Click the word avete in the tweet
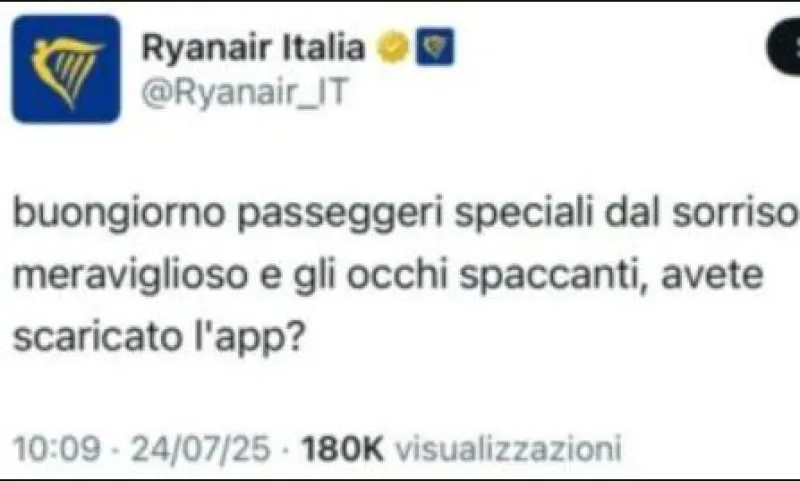Image resolution: width=800 pixels, height=481 pixels. pyautogui.click(x=712, y=275)
